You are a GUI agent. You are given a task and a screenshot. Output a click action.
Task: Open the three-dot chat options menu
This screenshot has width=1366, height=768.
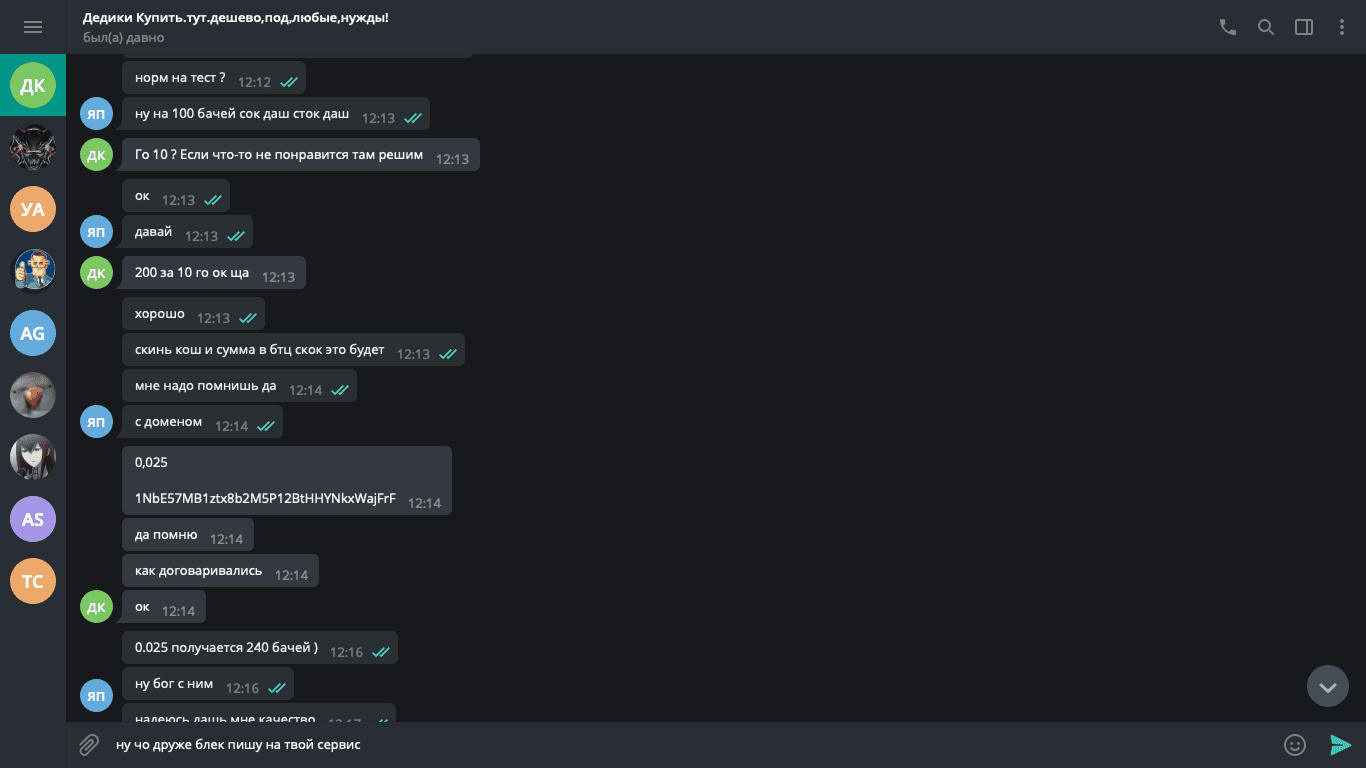click(x=1342, y=27)
